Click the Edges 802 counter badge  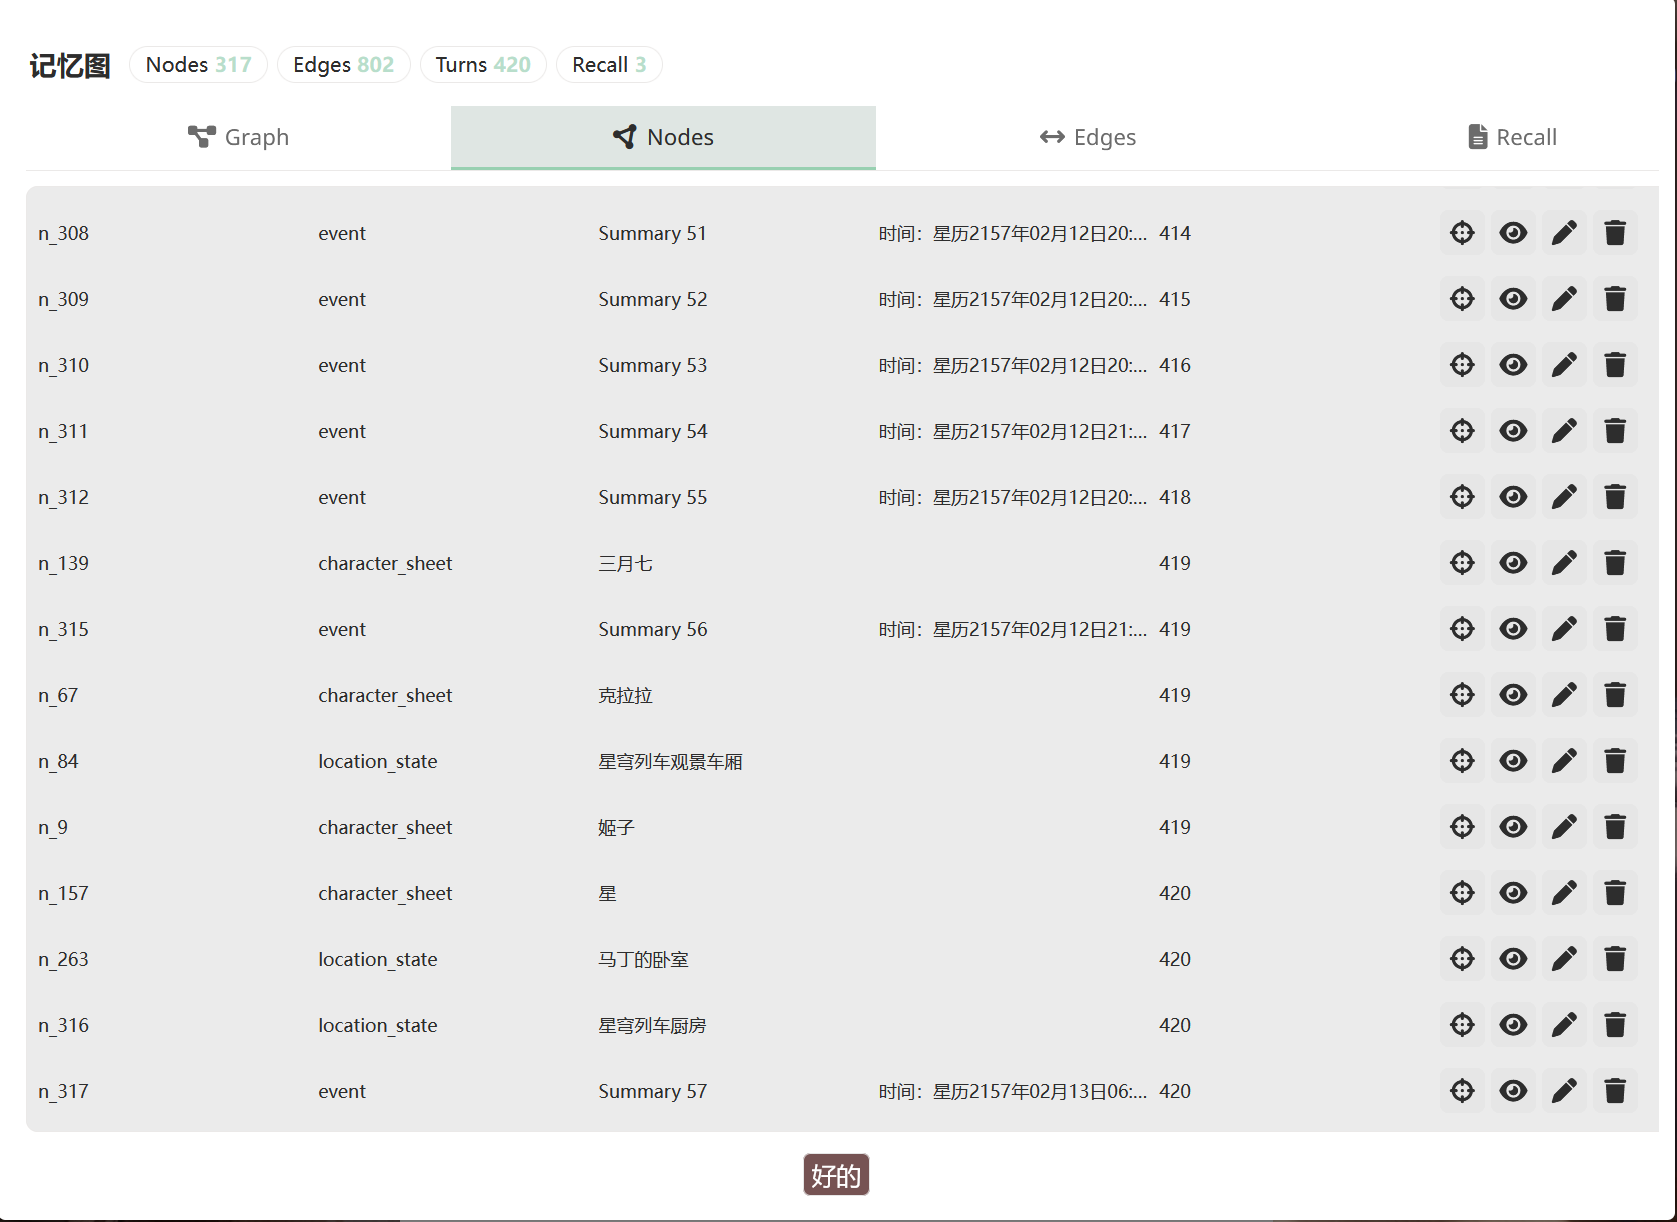(x=343, y=65)
